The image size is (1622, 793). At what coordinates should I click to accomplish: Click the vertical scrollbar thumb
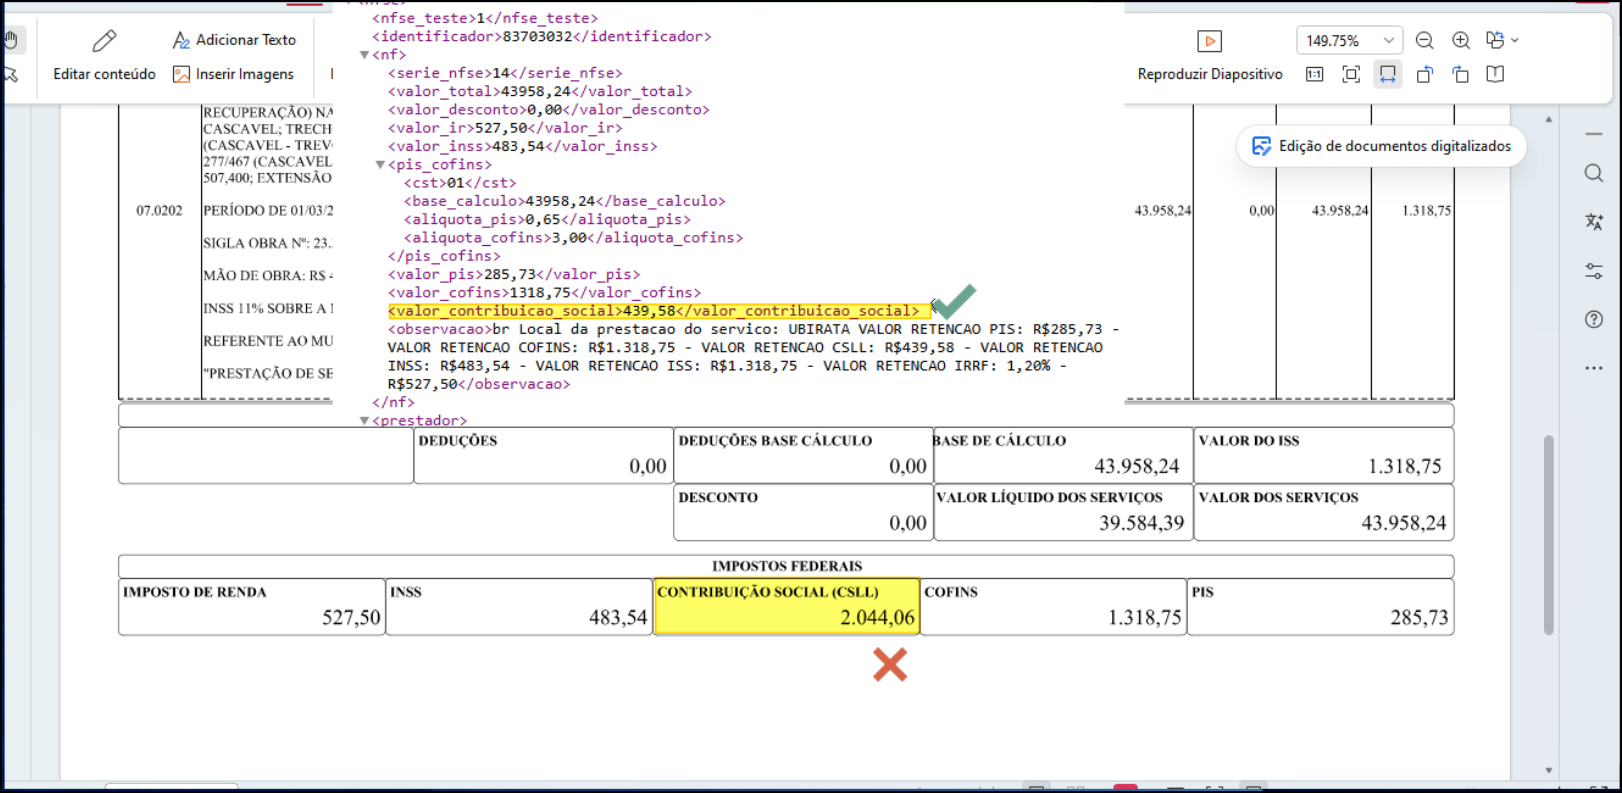(1549, 535)
